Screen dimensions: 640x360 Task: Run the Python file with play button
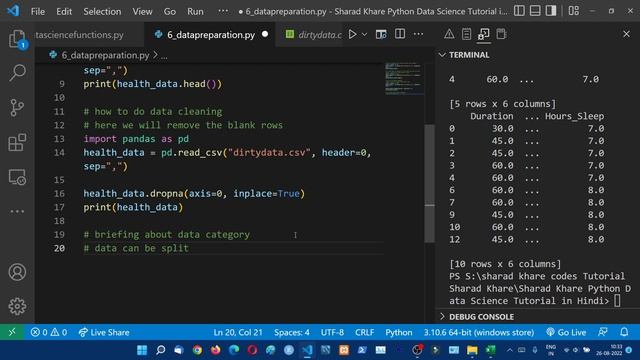pyautogui.click(x=352, y=34)
